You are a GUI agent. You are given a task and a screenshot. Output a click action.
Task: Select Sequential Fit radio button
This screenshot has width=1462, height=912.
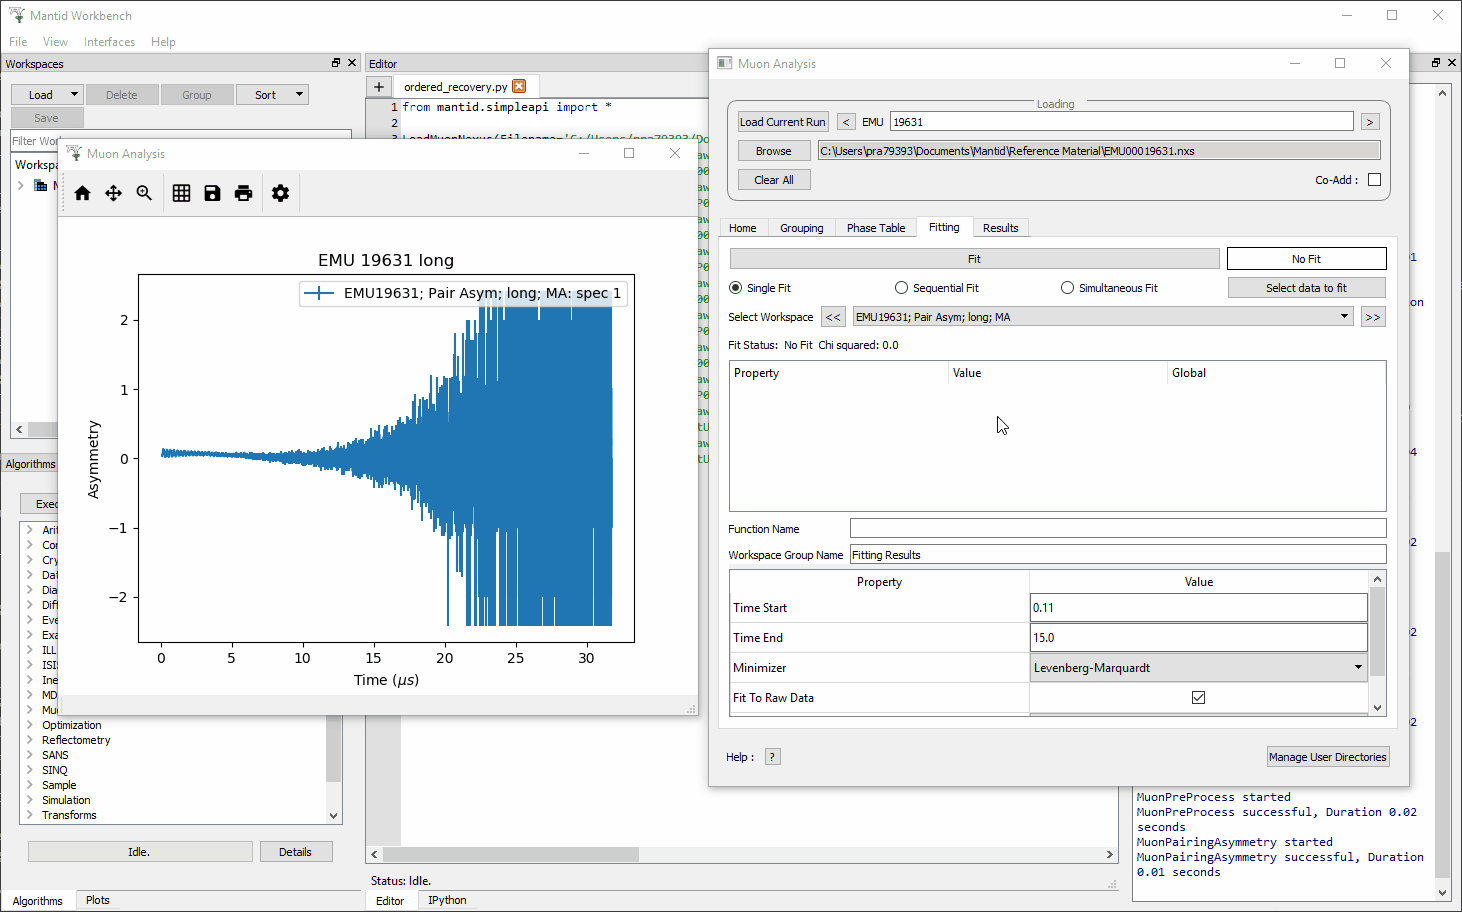(902, 288)
